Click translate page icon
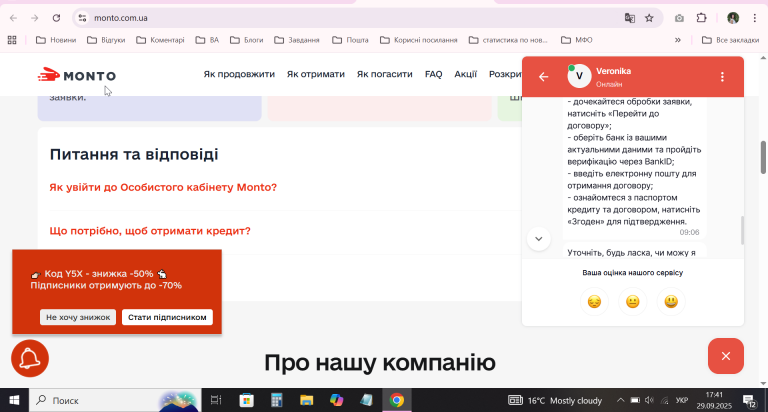768x412 pixels. click(629, 18)
